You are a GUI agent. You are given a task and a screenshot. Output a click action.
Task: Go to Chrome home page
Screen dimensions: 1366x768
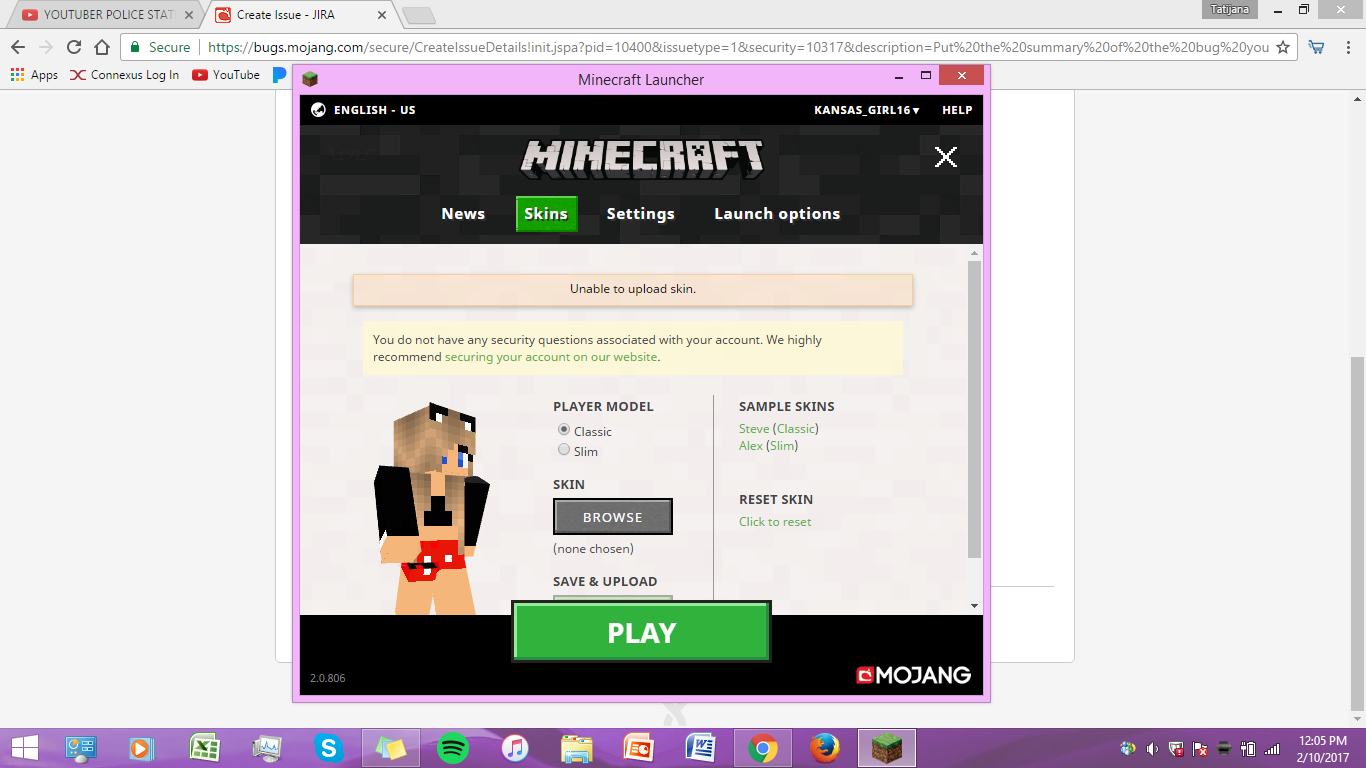click(102, 47)
